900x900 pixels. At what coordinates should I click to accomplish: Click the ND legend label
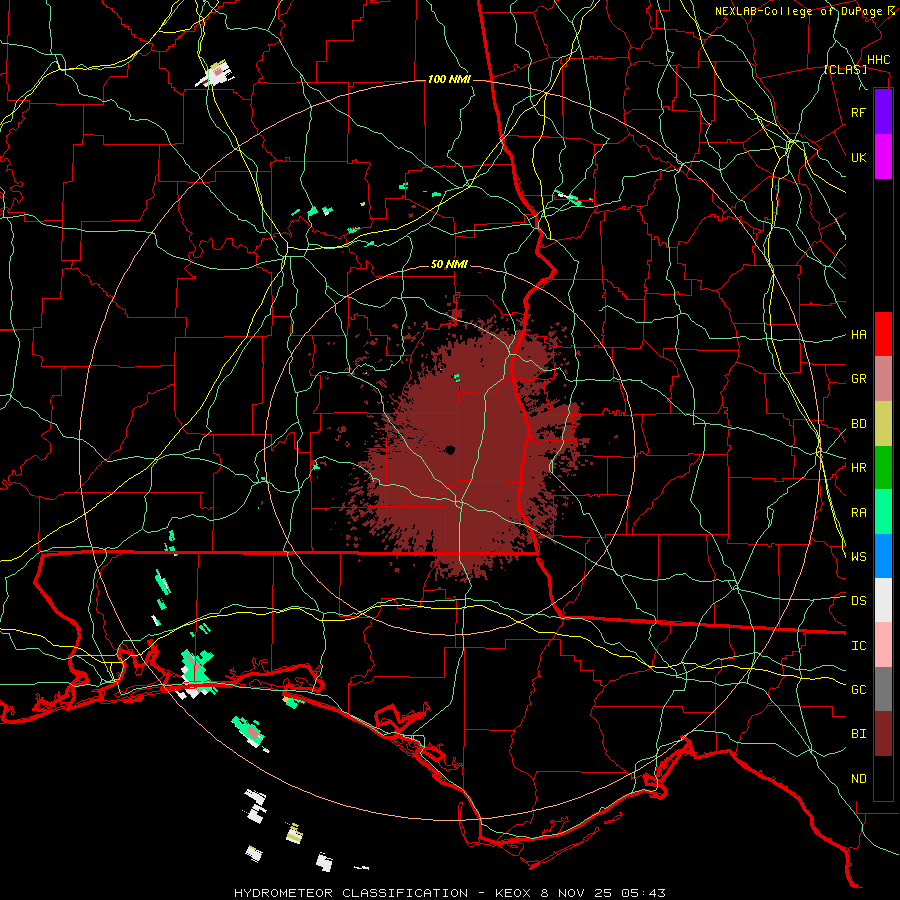click(x=859, y=779)
